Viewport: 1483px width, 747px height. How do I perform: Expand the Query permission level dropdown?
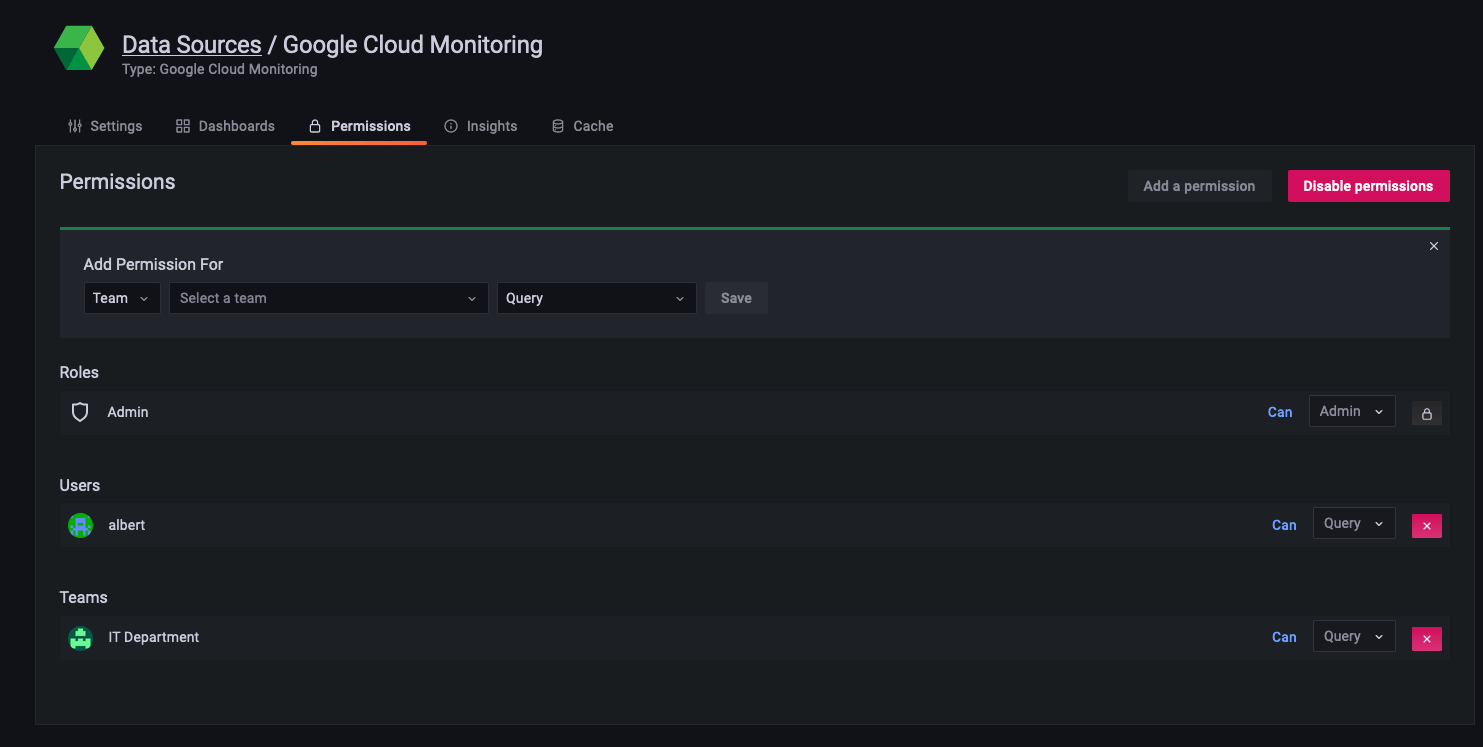click(596, 298)
